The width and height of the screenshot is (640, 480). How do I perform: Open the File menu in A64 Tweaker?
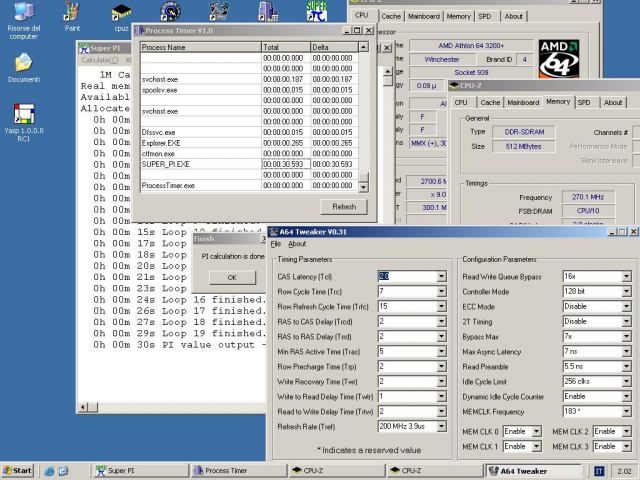(x=276, y=244)
